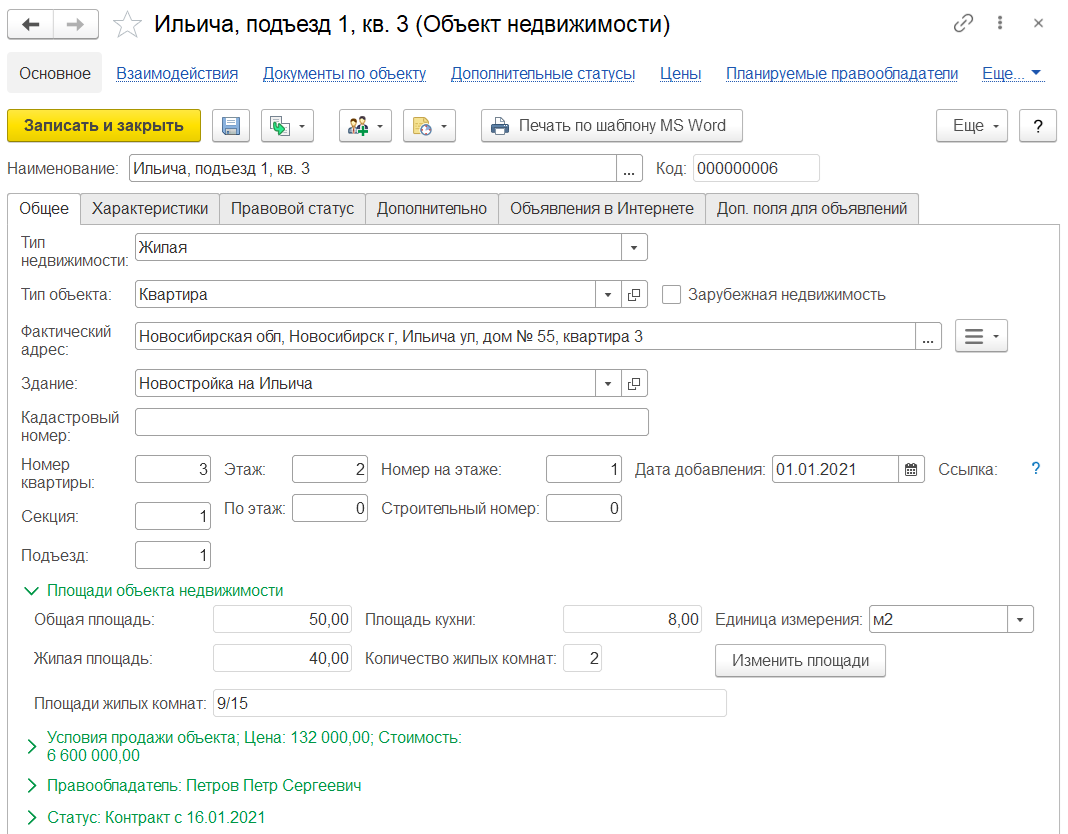This screenshot has height=834, width=1068.
Task: Collapse Площади объекта недвижимости section
Action: click(x=31, y=591)
